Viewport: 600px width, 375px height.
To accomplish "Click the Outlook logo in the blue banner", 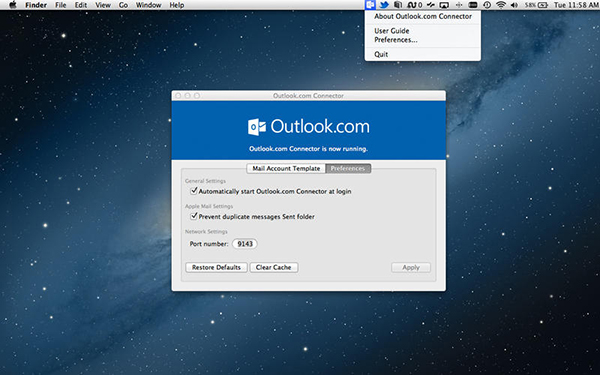I will [257, 127].
